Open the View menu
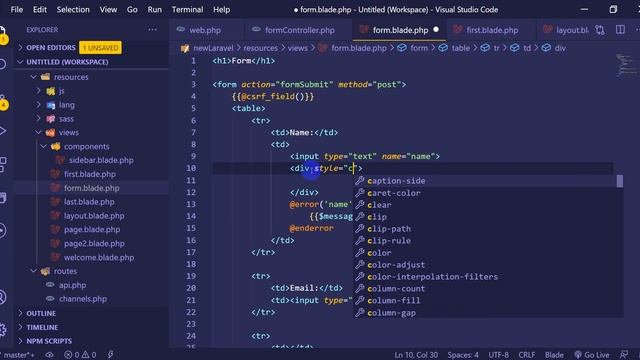640x360 pixels. (x=108, y=9)
